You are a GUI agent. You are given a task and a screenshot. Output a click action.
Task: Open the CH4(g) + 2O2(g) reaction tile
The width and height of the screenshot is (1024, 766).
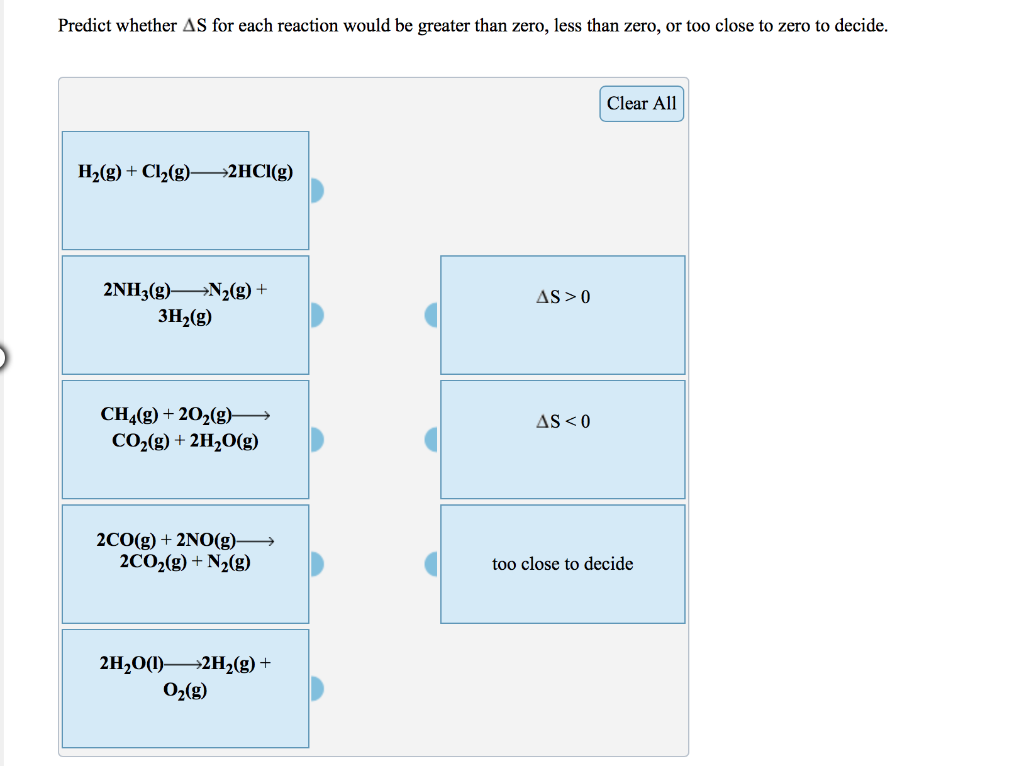[186, 438]
